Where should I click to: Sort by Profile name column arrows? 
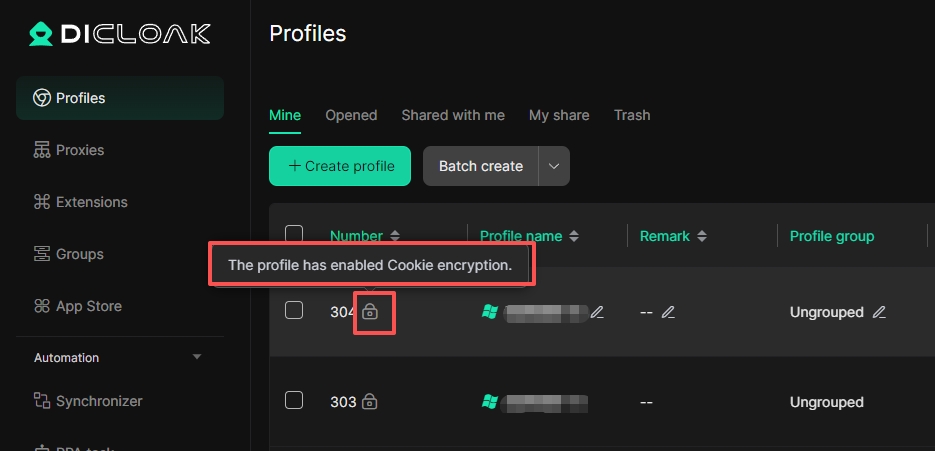pyautogui.click(x=573, y=236)
